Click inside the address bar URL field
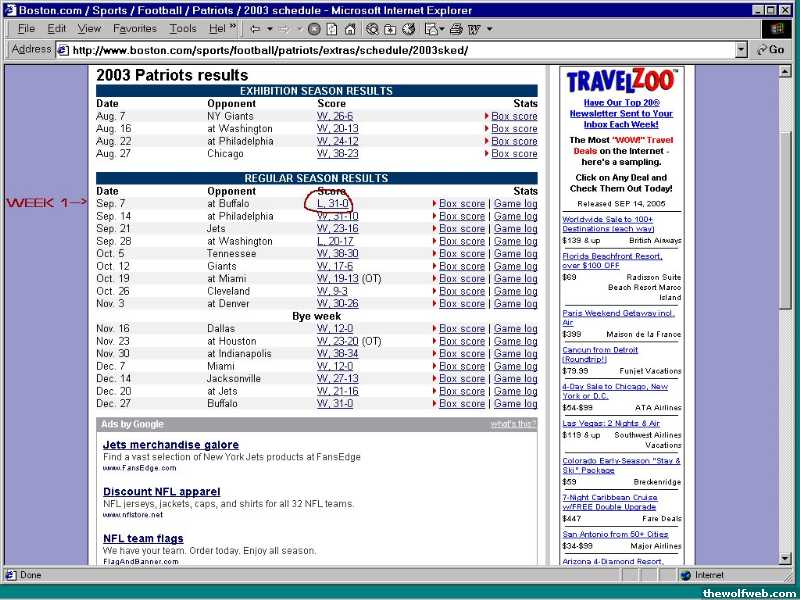This screenshot has height=600, width=800. 400,49
